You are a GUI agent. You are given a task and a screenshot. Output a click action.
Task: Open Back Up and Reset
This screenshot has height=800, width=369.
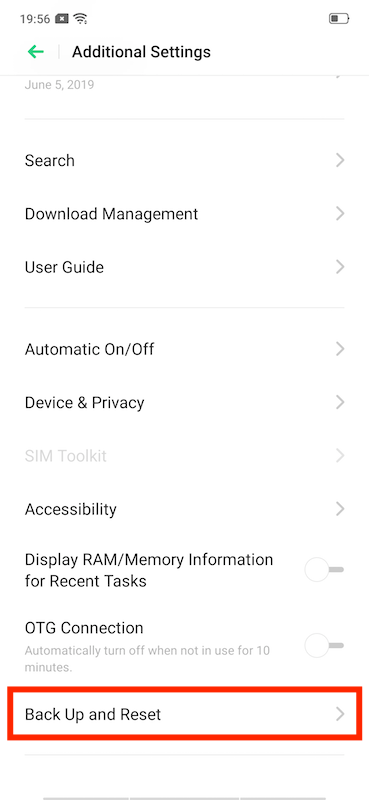(184, 714)
